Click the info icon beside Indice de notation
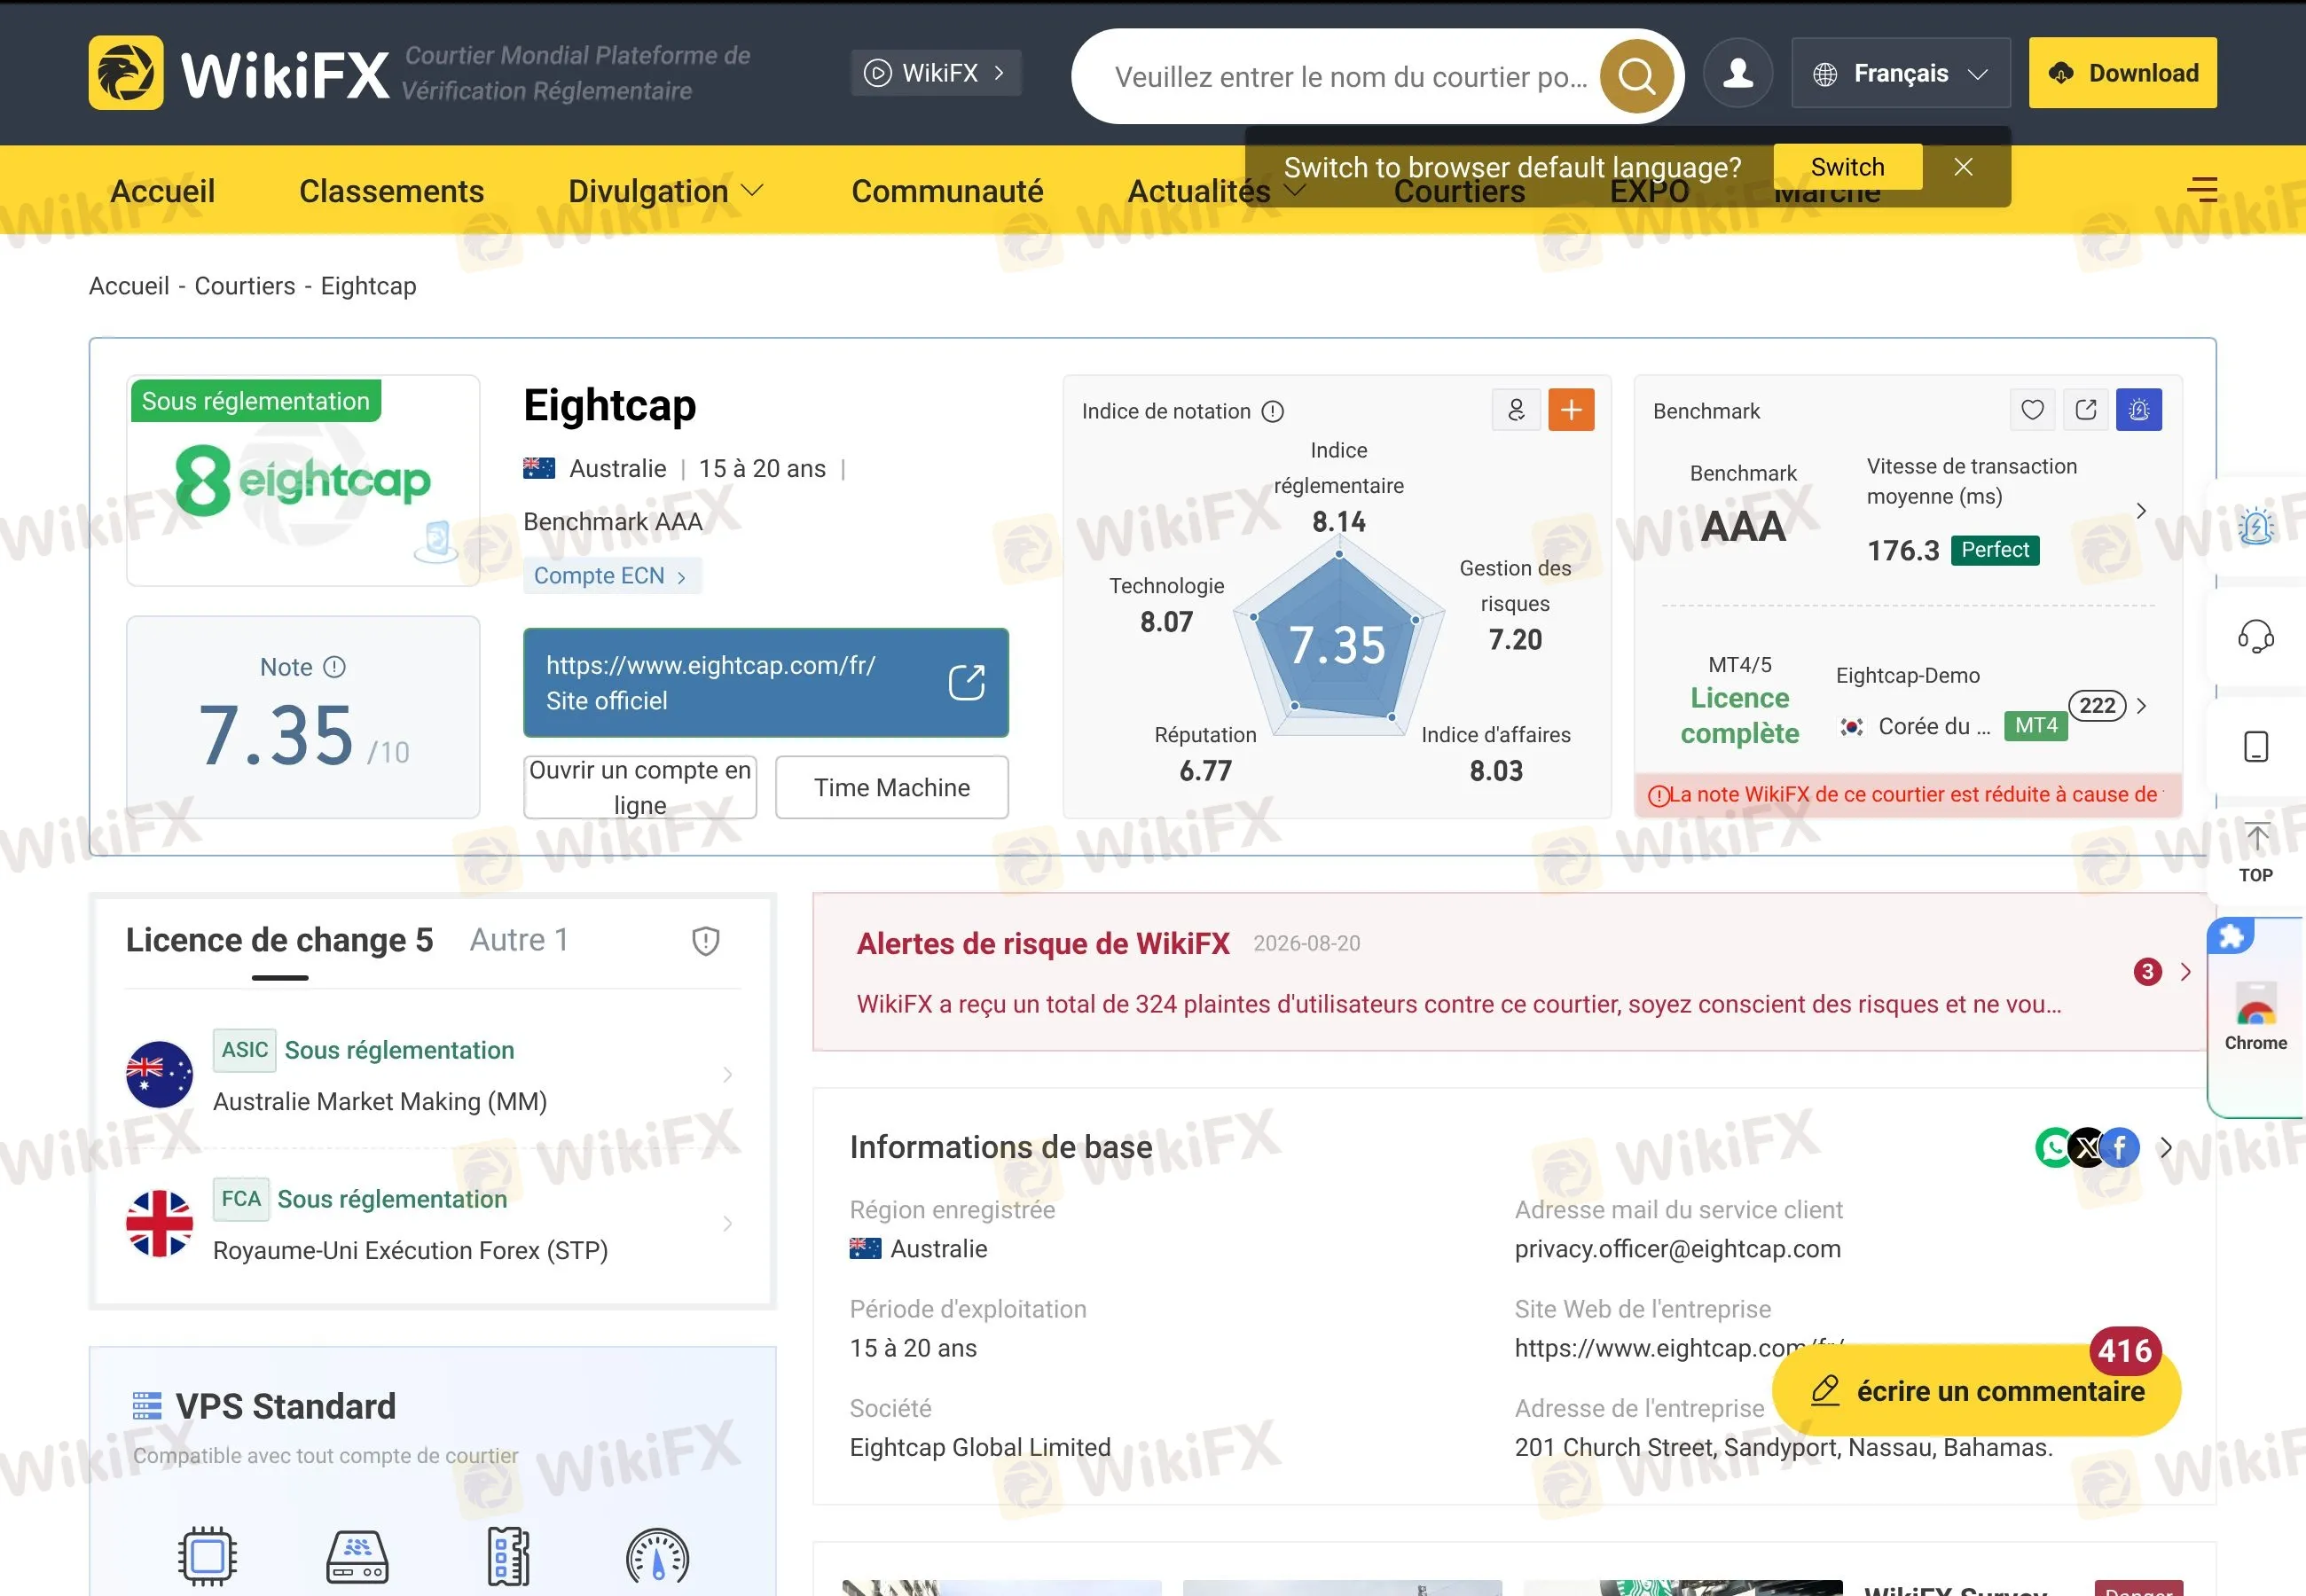This screenshot has width=2306, height=1596. [1272, 411]
